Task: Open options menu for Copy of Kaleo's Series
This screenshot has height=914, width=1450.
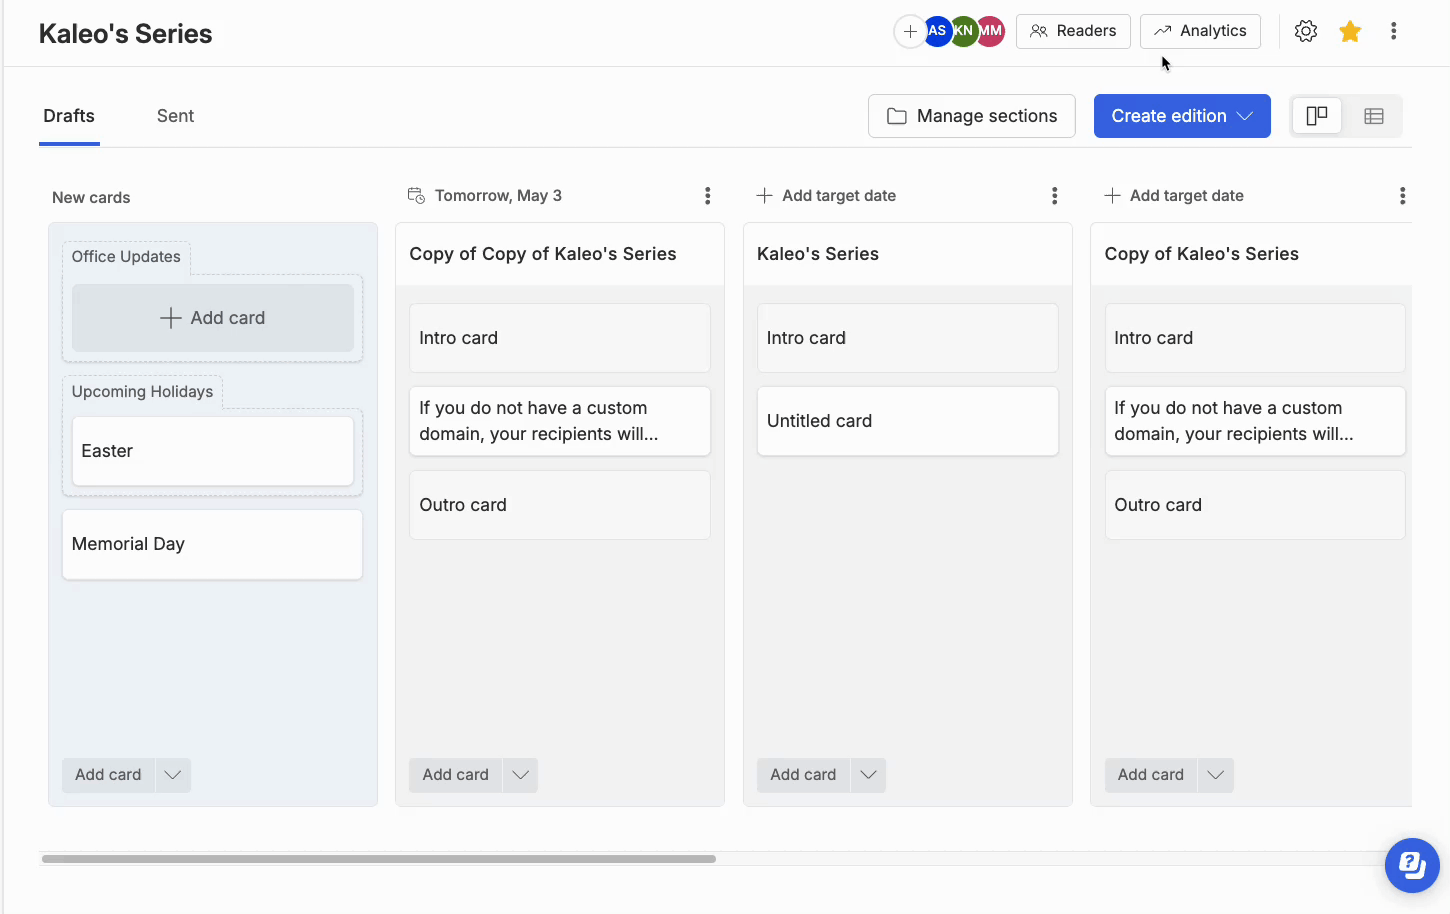Action: coord(1402,196)
